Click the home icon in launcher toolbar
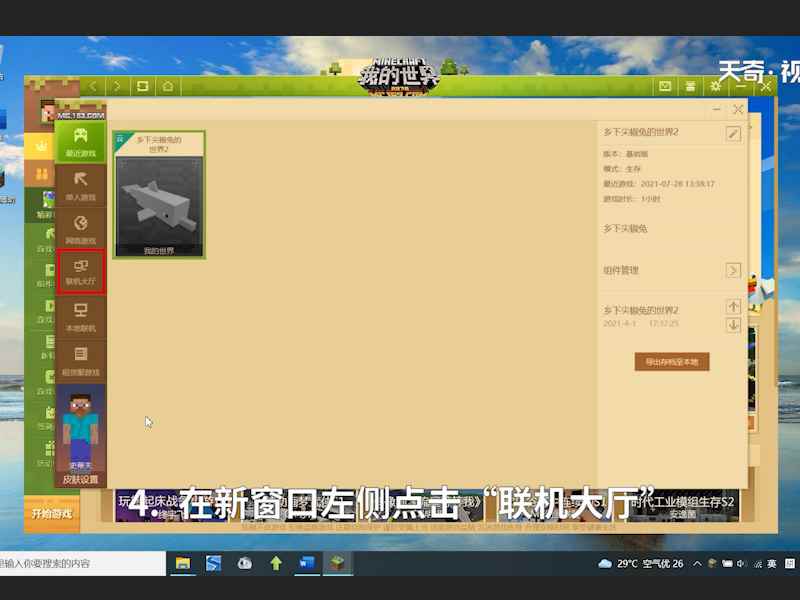 pos(168,87)
